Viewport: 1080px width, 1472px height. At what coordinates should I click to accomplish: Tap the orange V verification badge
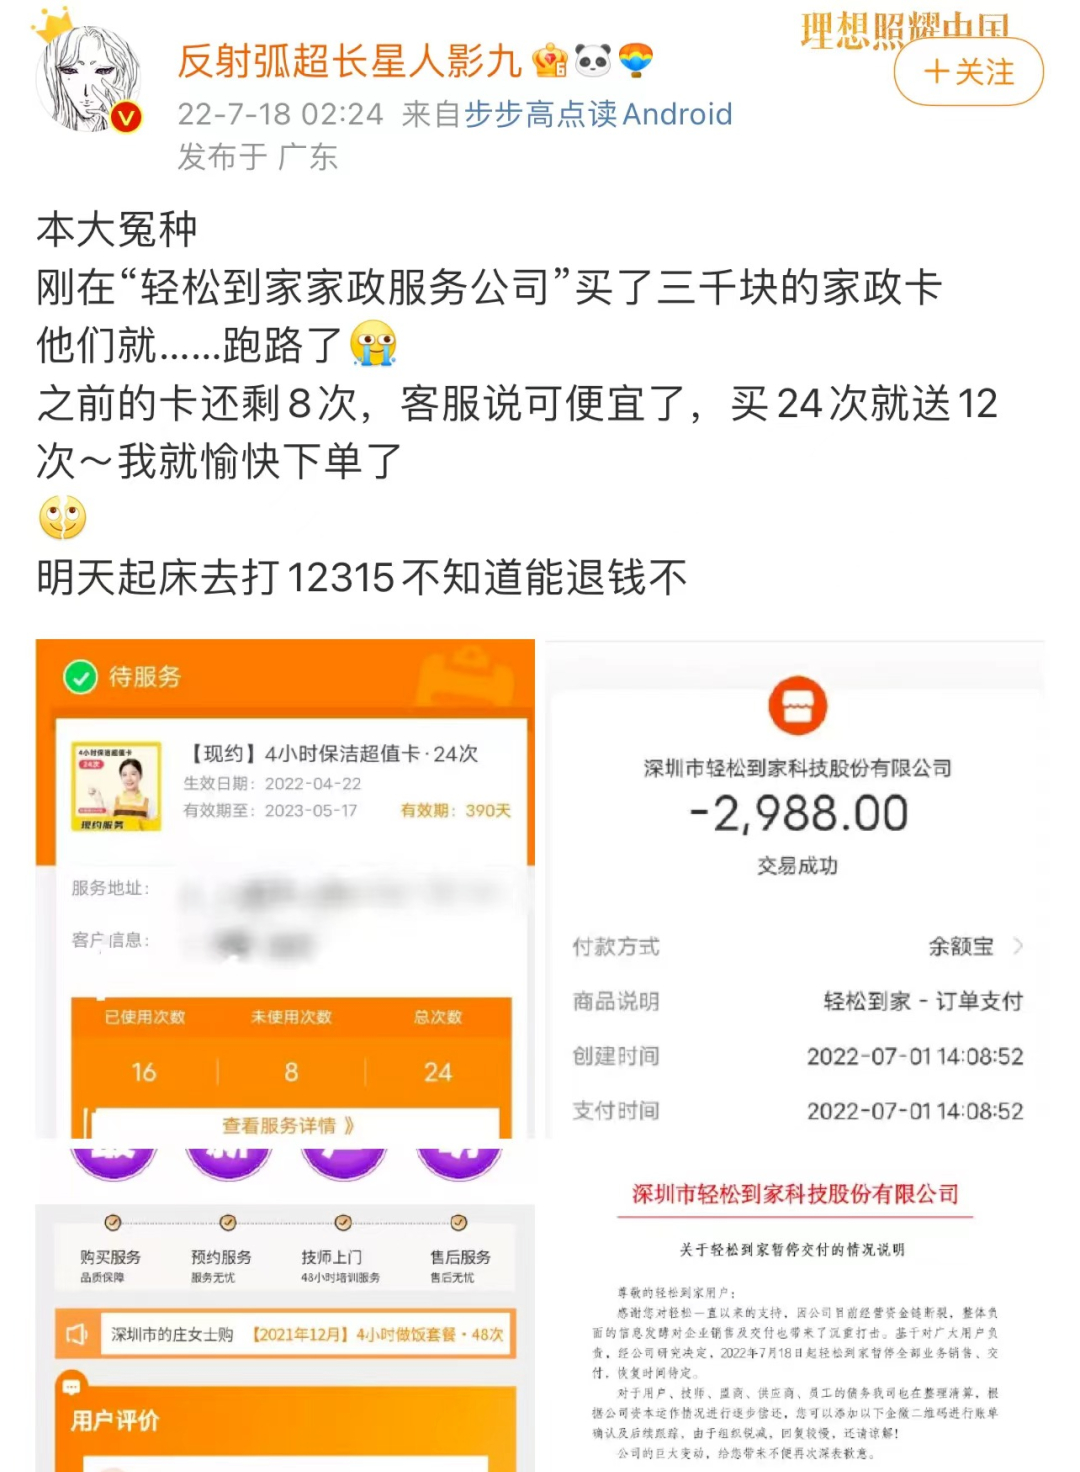pos(125,119)
